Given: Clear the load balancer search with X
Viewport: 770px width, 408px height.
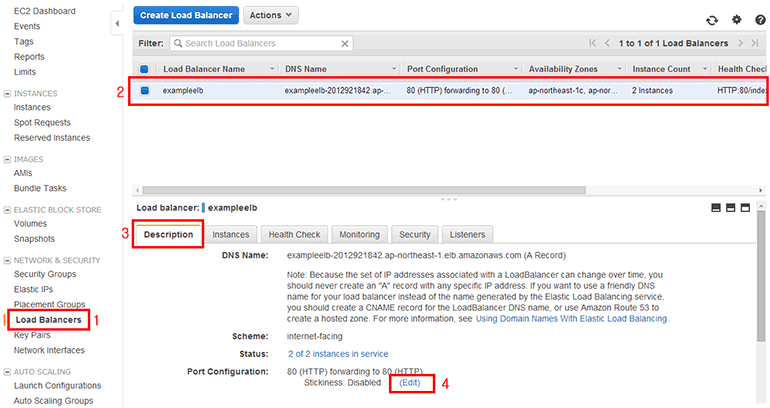Looking at the screenshot, I should click(x=346, y=44).
